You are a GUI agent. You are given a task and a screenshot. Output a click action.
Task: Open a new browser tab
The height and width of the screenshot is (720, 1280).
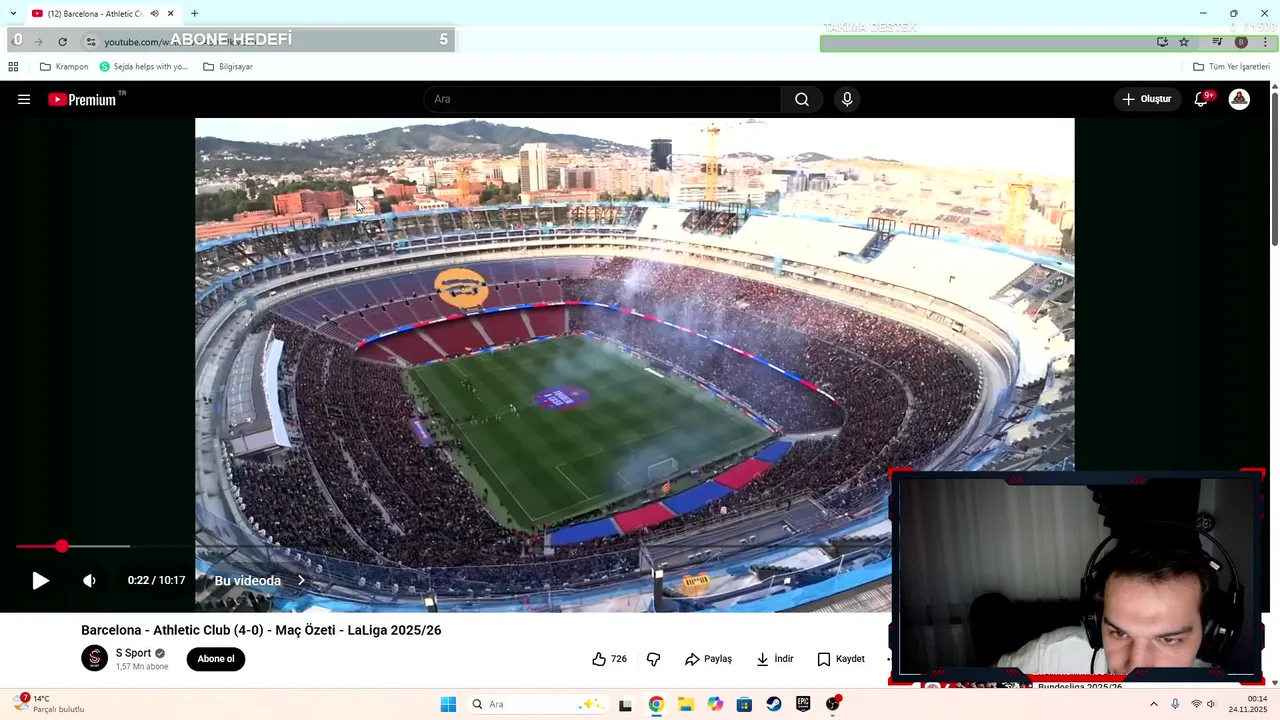click(194, 13)
